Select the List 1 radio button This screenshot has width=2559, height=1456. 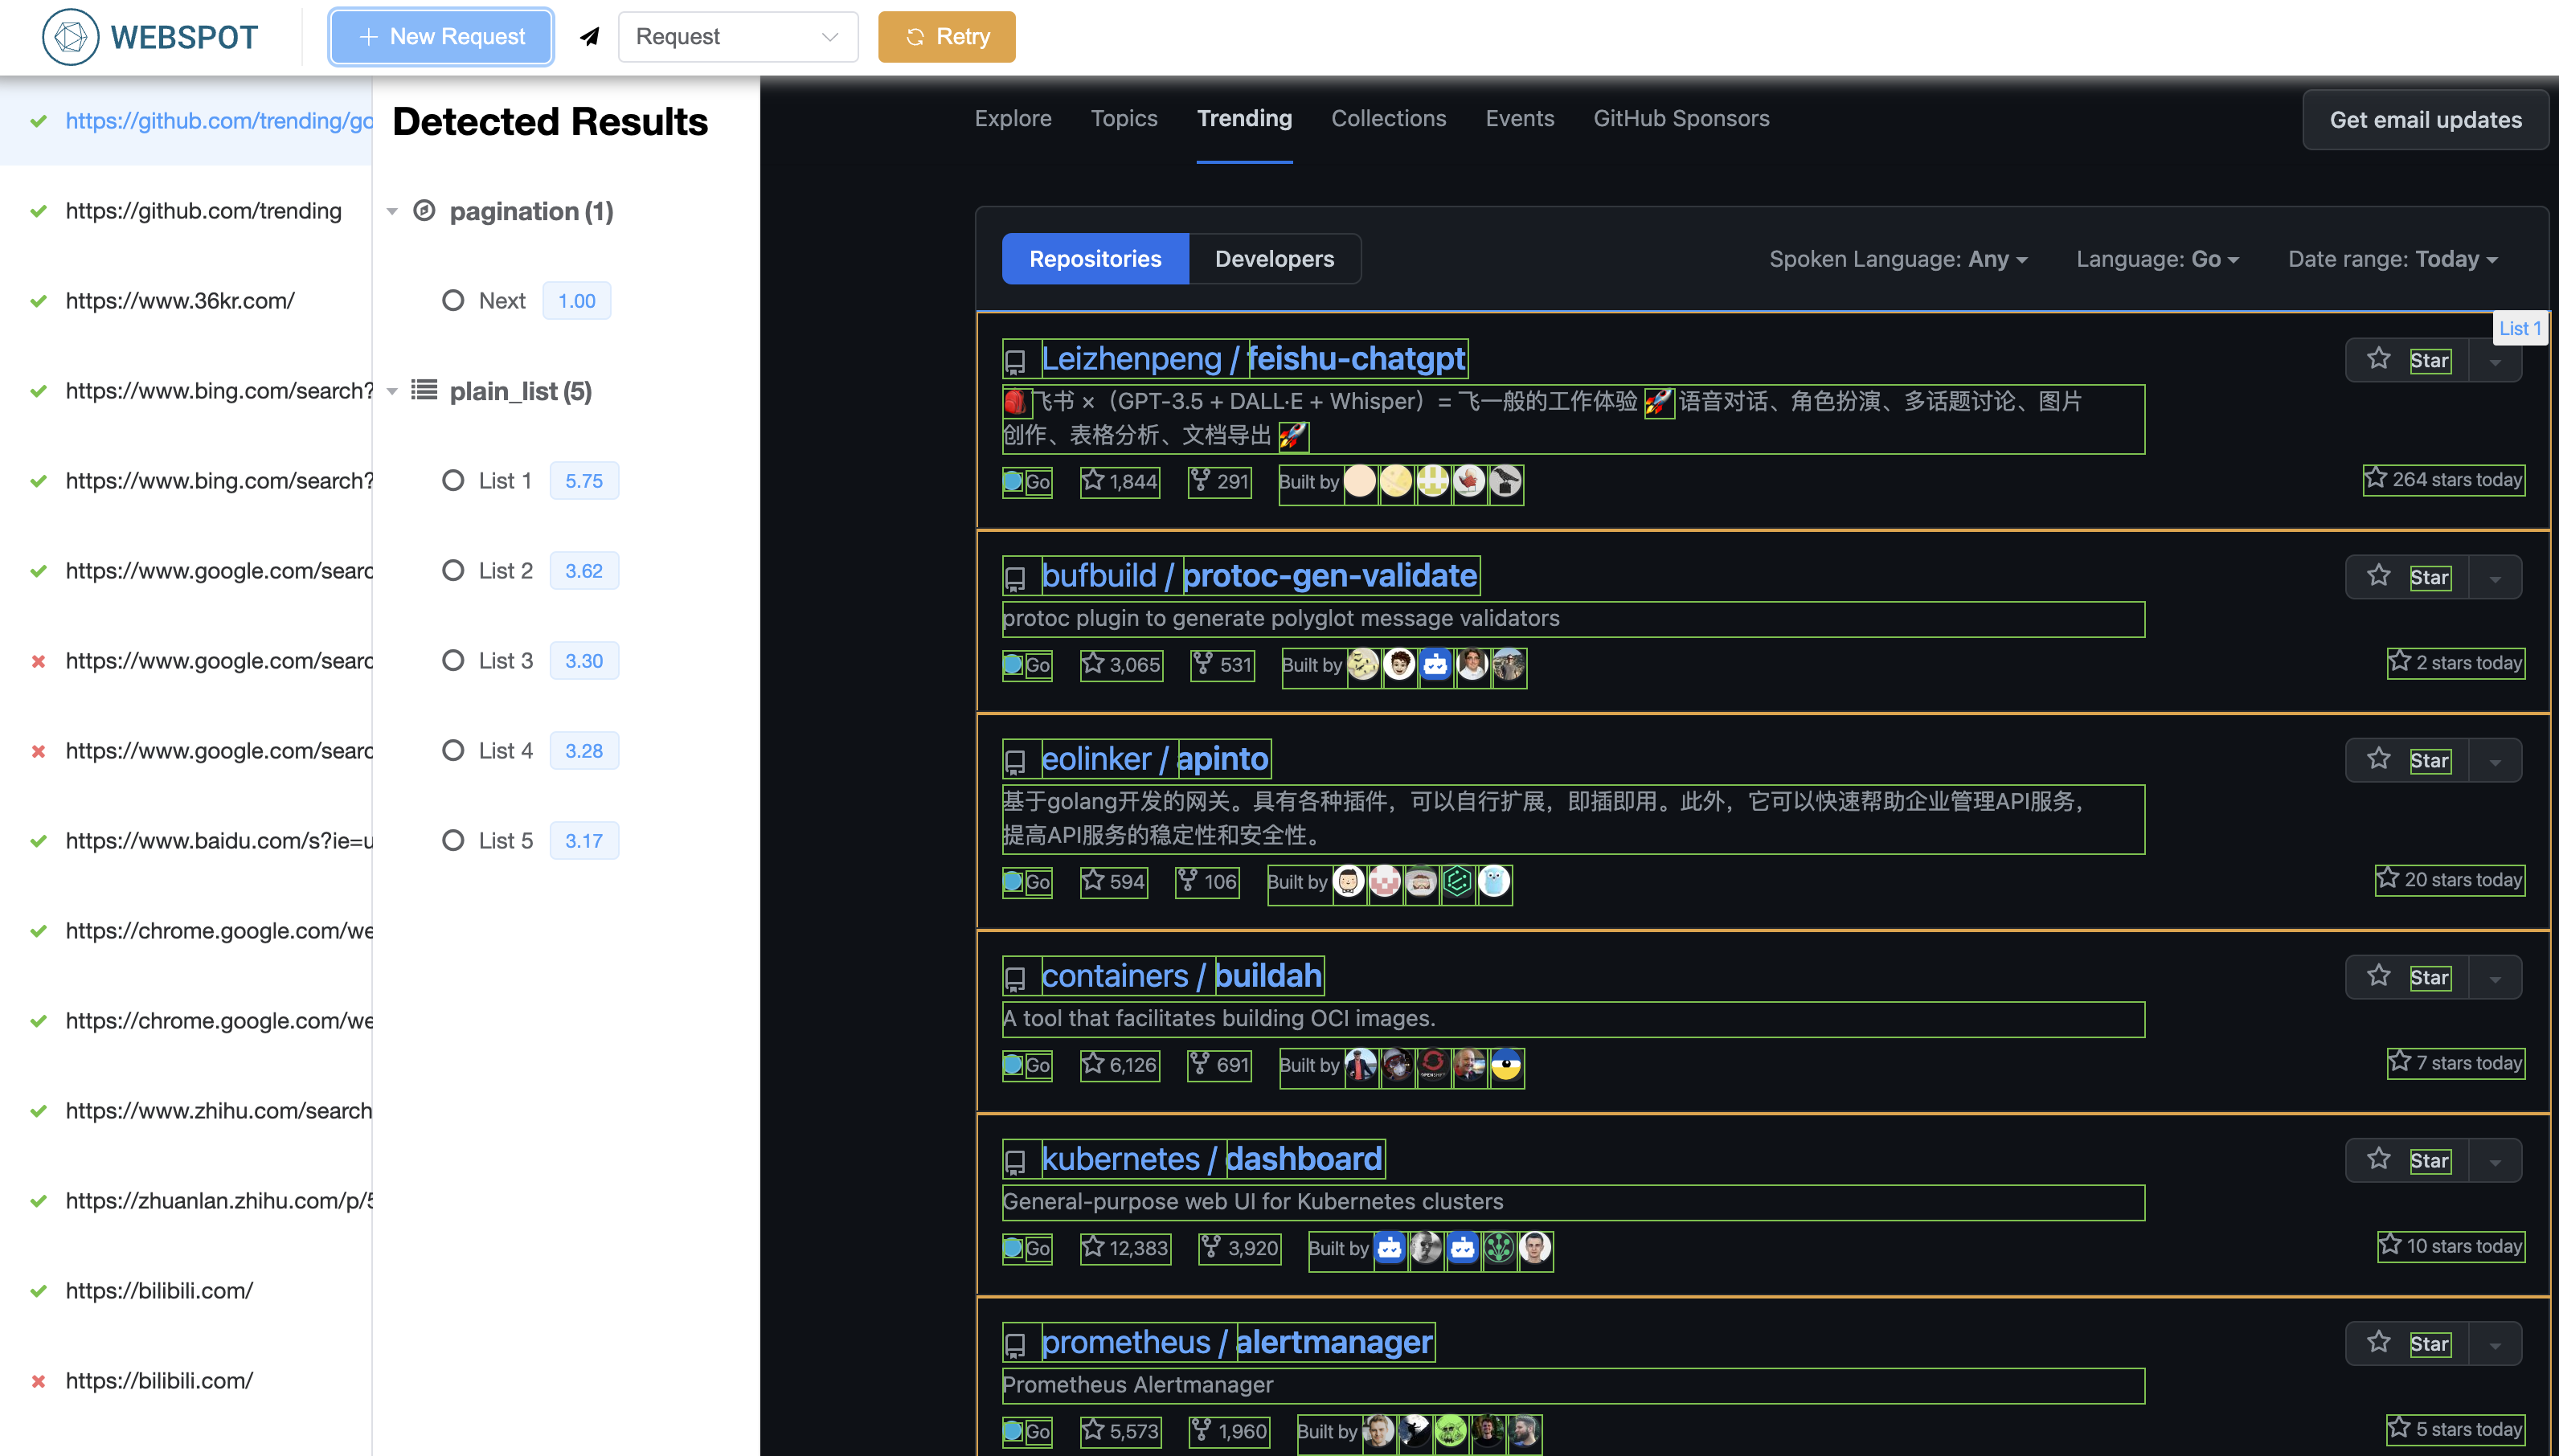(453, 480)
